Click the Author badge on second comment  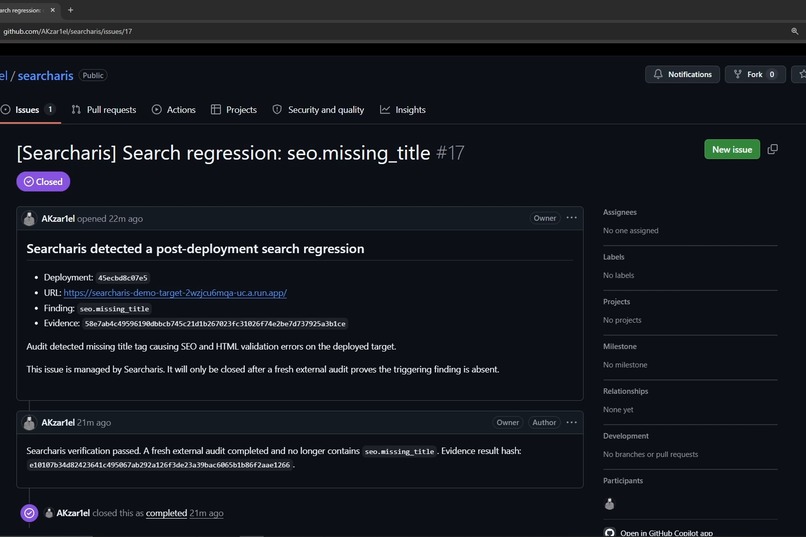click(x=544, y=422)
